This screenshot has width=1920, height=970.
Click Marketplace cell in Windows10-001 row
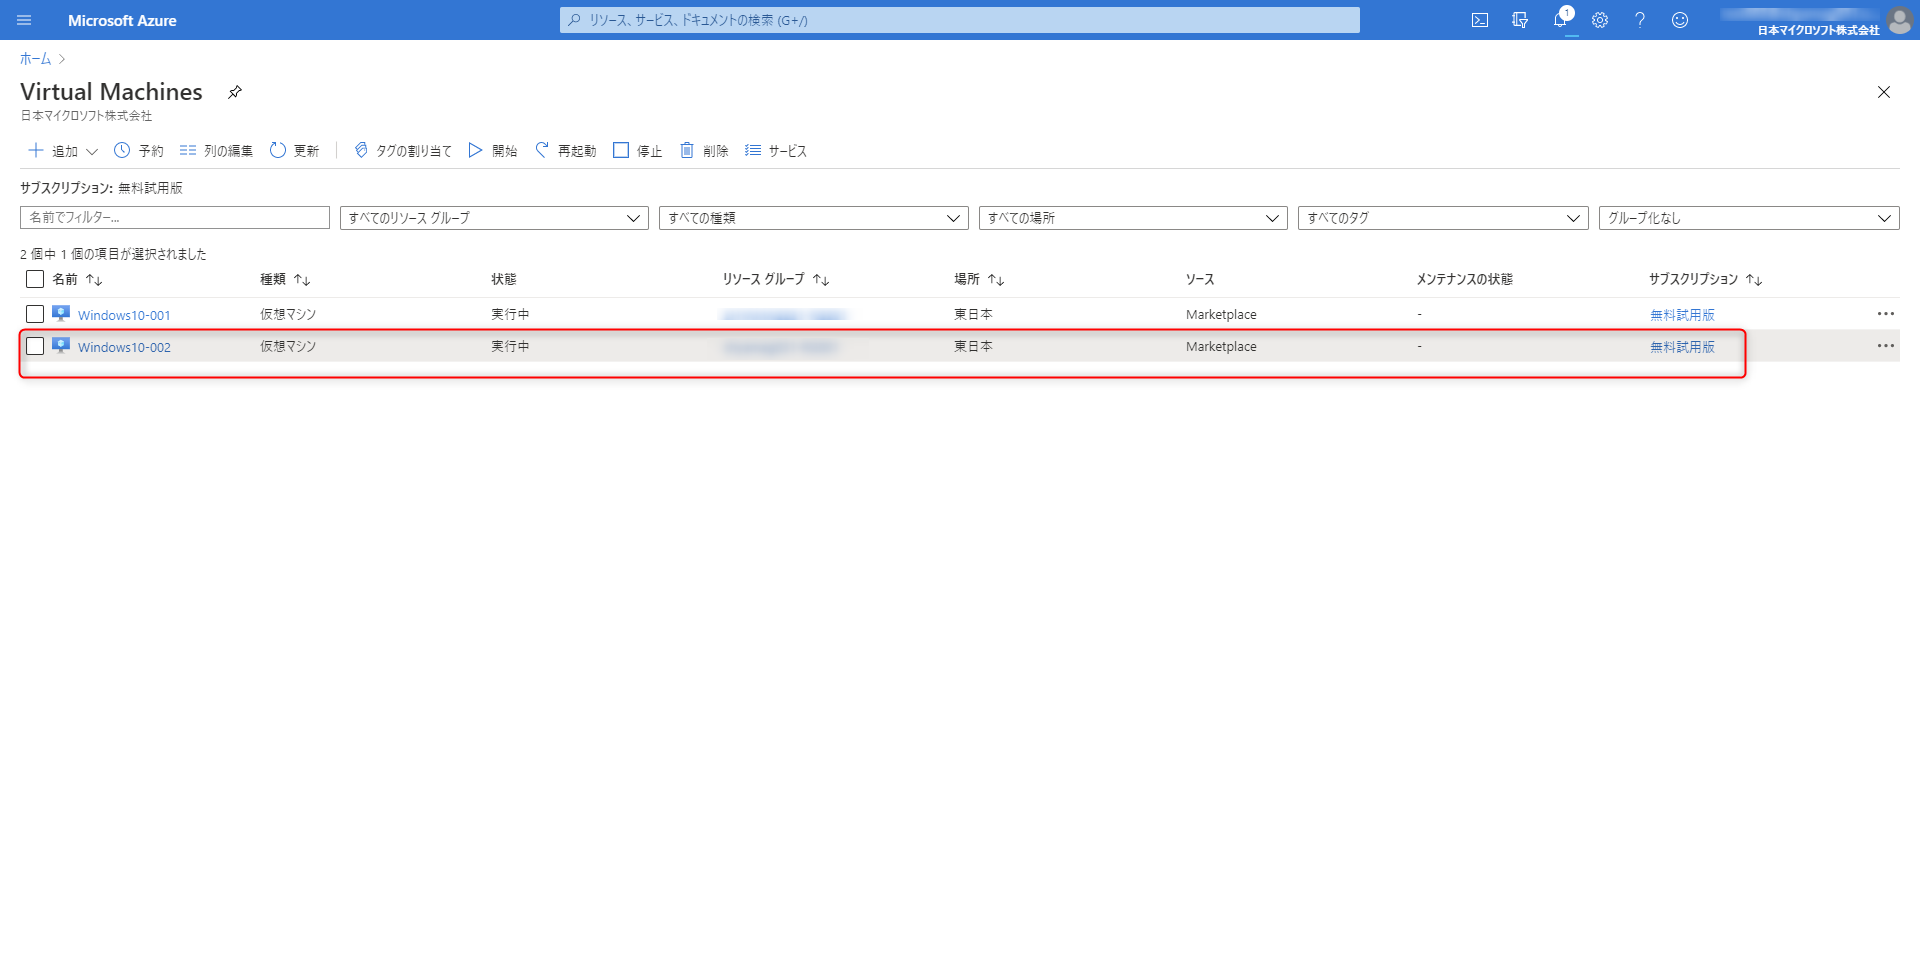click(1221, 315)
